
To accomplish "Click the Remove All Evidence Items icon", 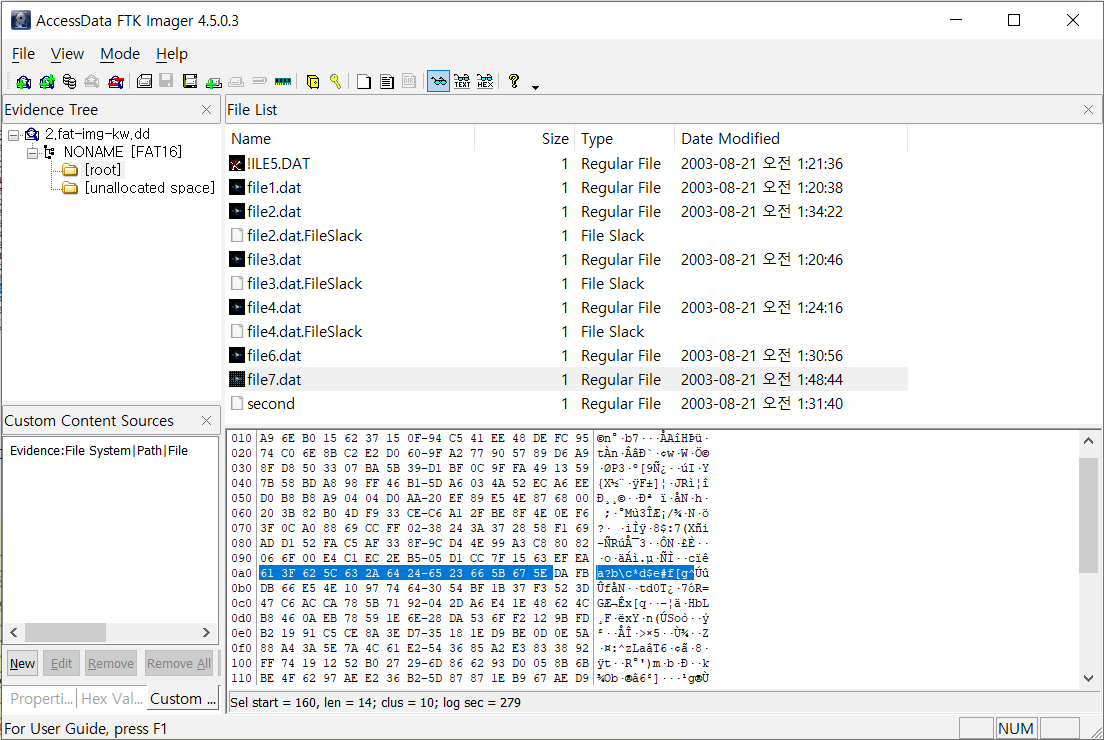I will pos(116,82).
